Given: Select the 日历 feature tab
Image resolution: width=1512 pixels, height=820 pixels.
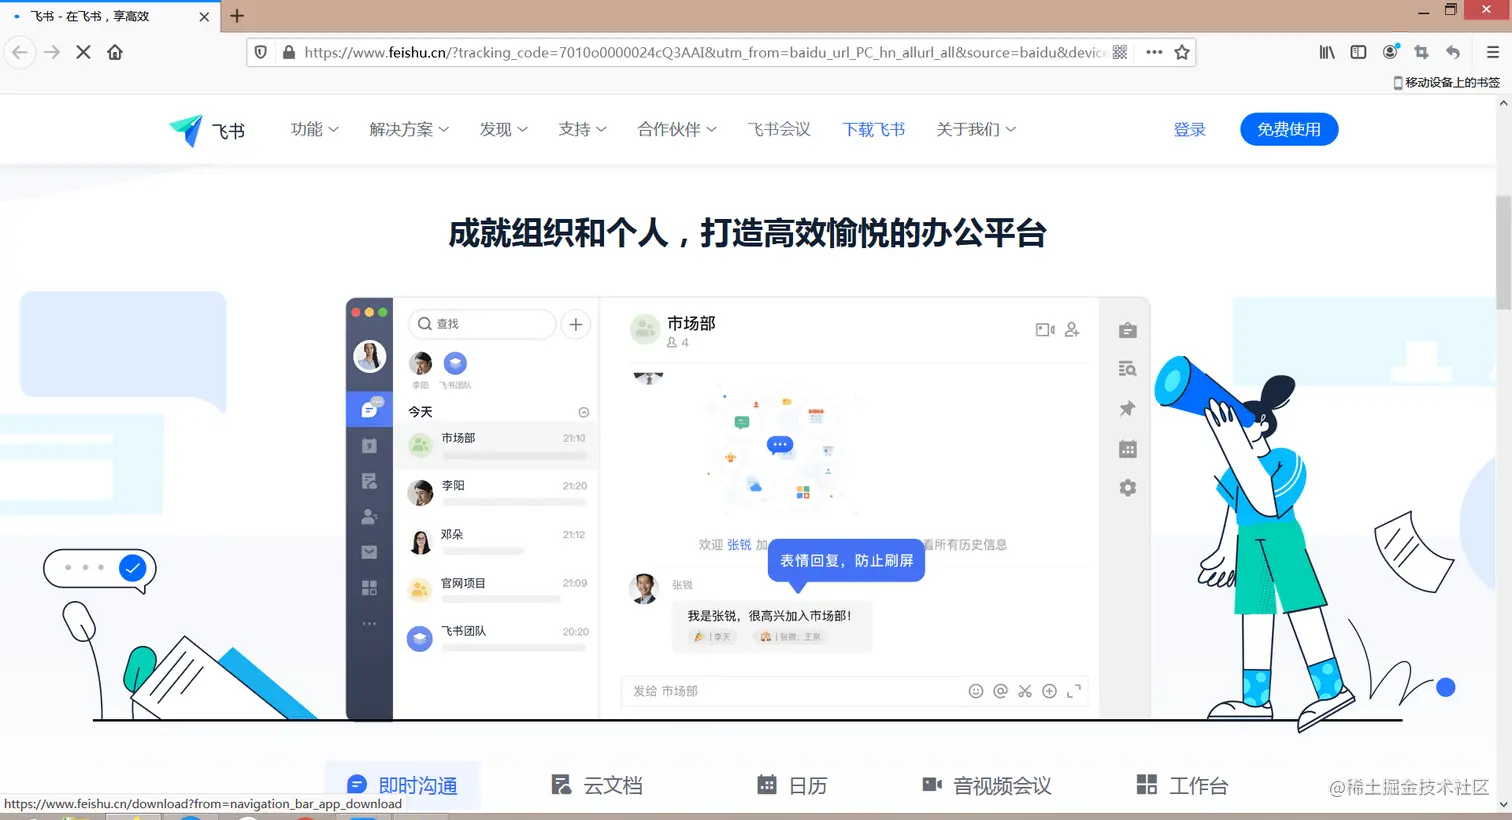Looking at the screenshot, I should pyautogui.click(x=792, y=786).
